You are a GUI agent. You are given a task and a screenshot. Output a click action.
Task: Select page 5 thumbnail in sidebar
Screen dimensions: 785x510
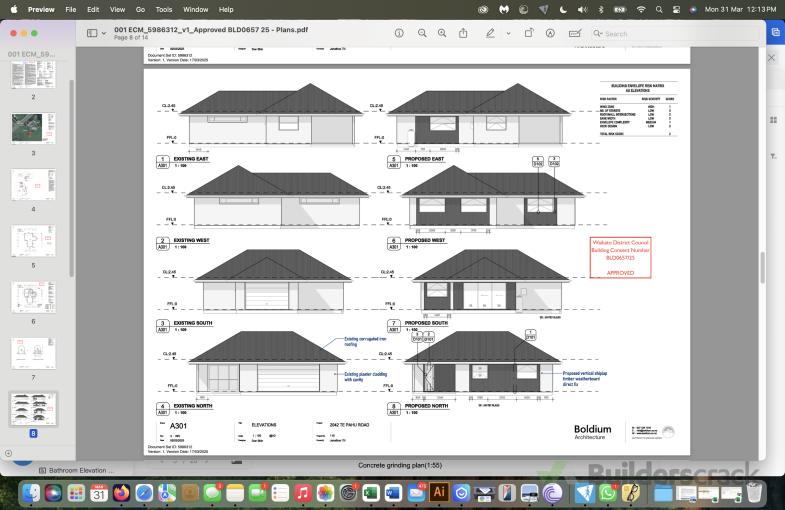(33, 242)
